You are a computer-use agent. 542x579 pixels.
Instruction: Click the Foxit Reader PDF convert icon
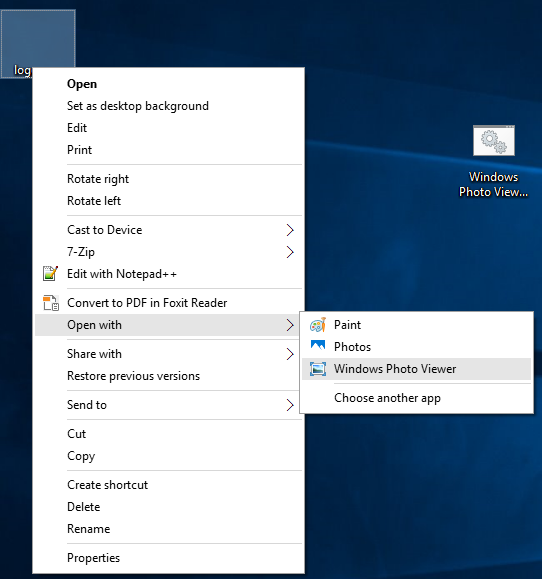pyautogui.click(x=51, y=303)
